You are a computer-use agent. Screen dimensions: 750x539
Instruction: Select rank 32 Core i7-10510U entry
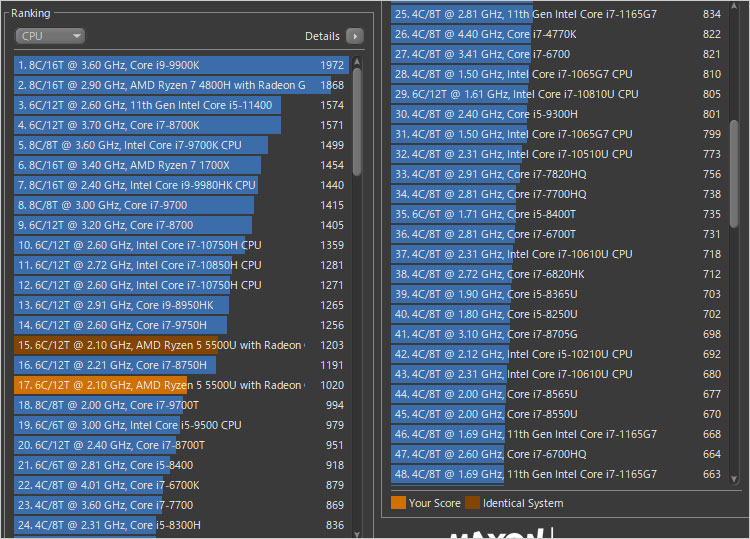tap(558, 154)
